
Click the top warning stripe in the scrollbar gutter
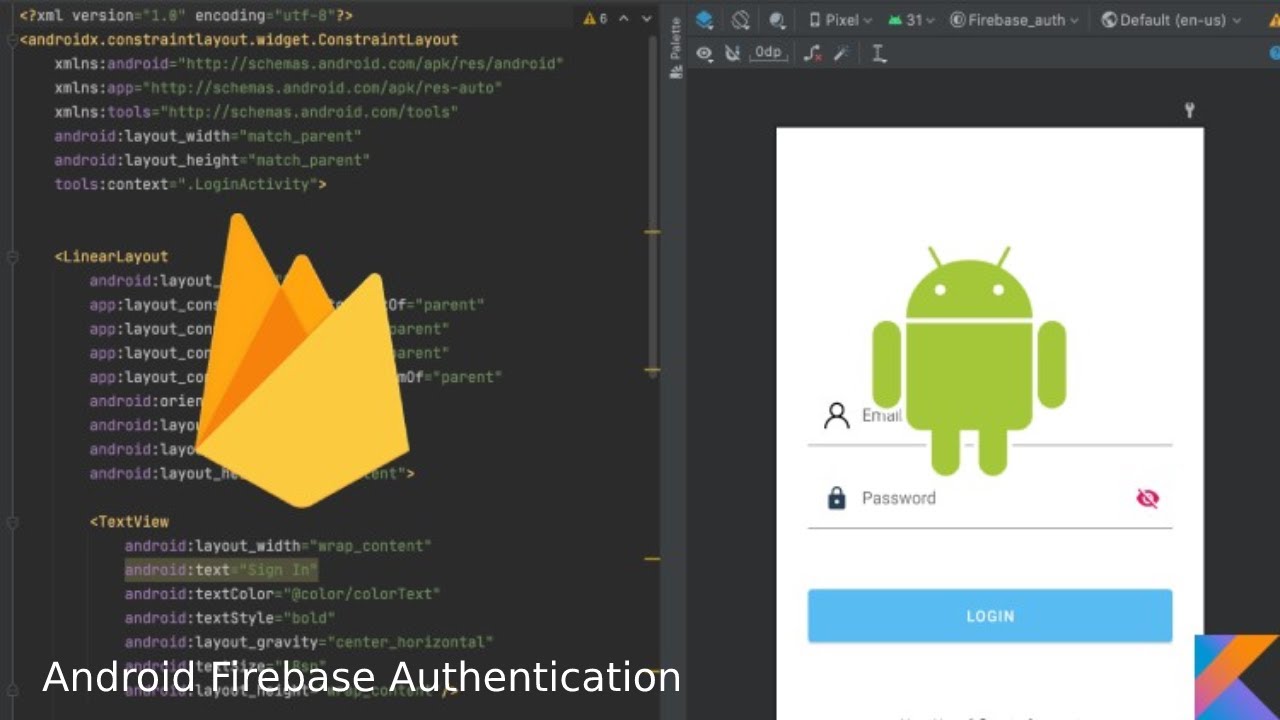click(x=652, y=232)
